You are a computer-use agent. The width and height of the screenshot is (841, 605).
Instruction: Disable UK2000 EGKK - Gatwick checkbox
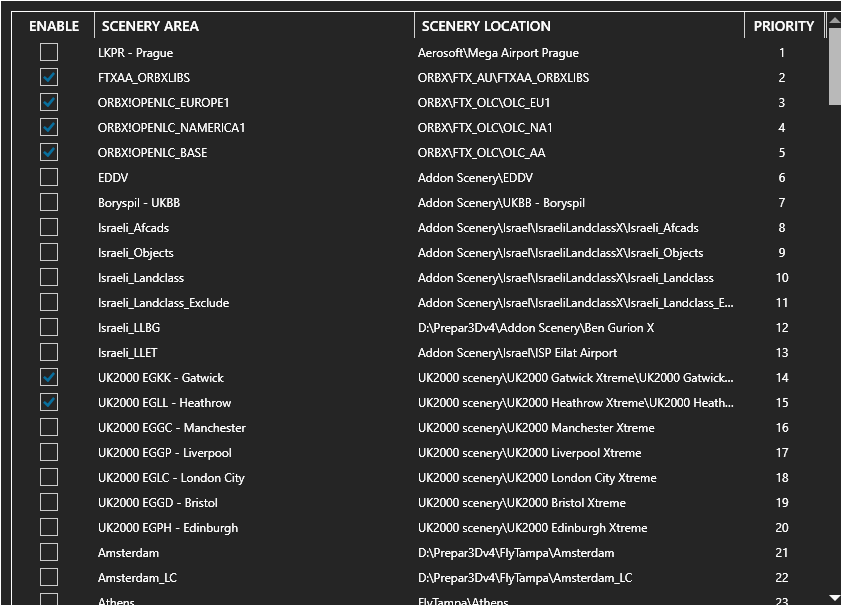(49, 378)
